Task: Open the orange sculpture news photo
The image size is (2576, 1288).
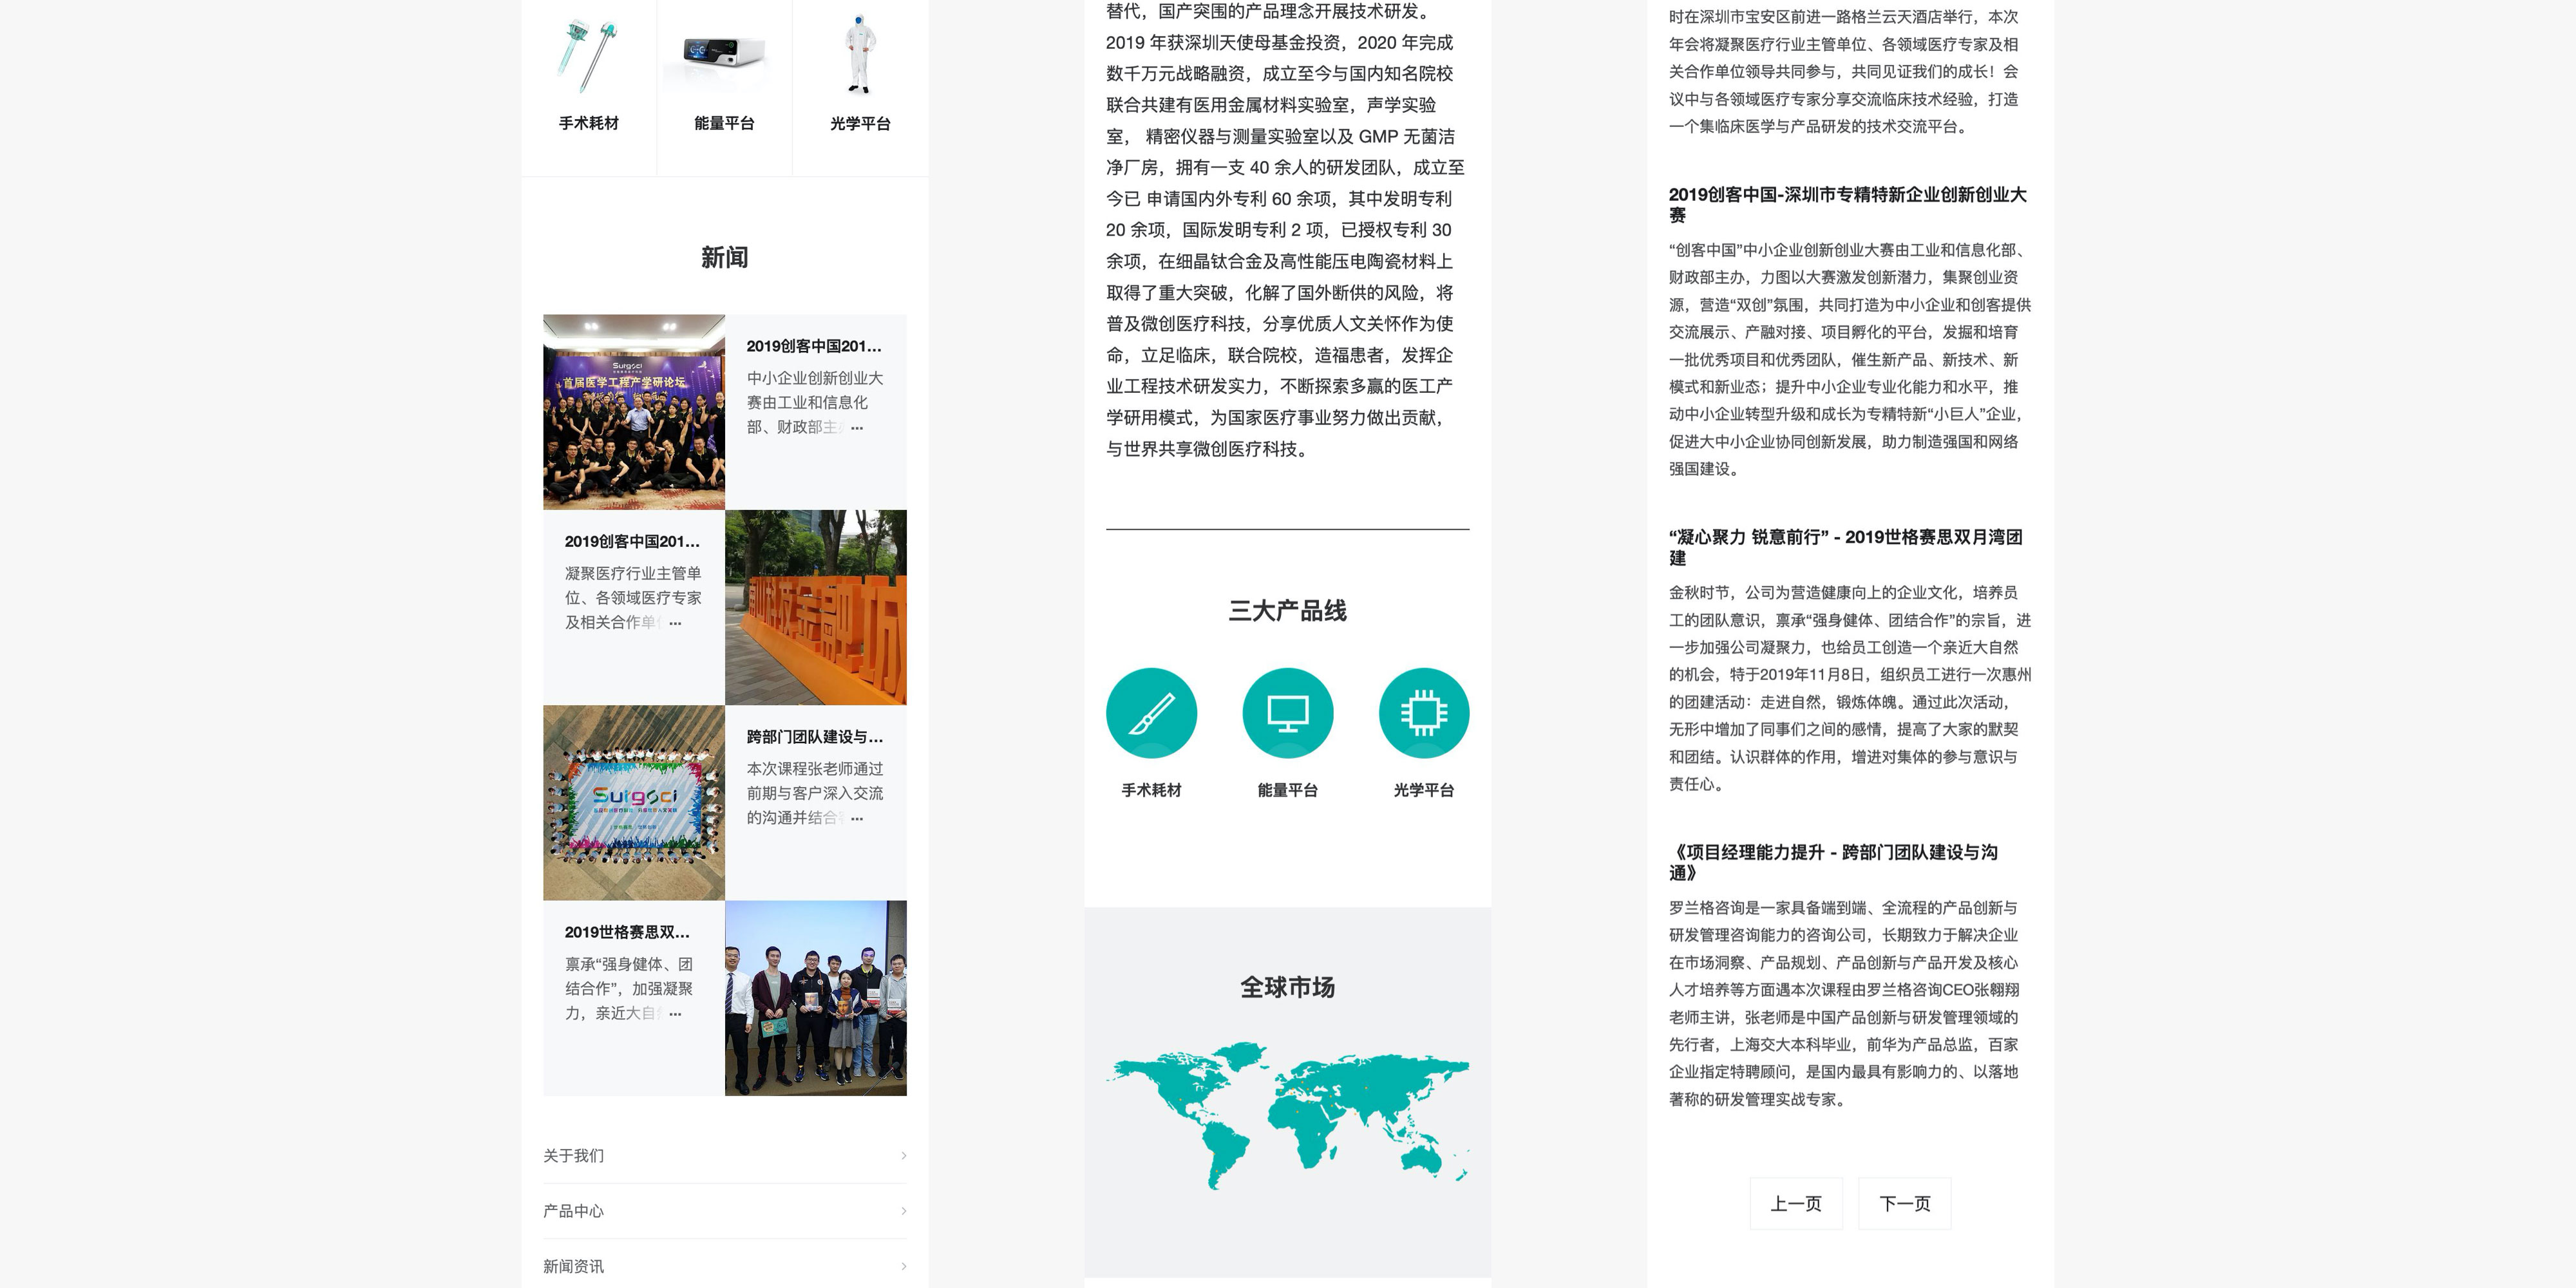Action: click(816, 607)
